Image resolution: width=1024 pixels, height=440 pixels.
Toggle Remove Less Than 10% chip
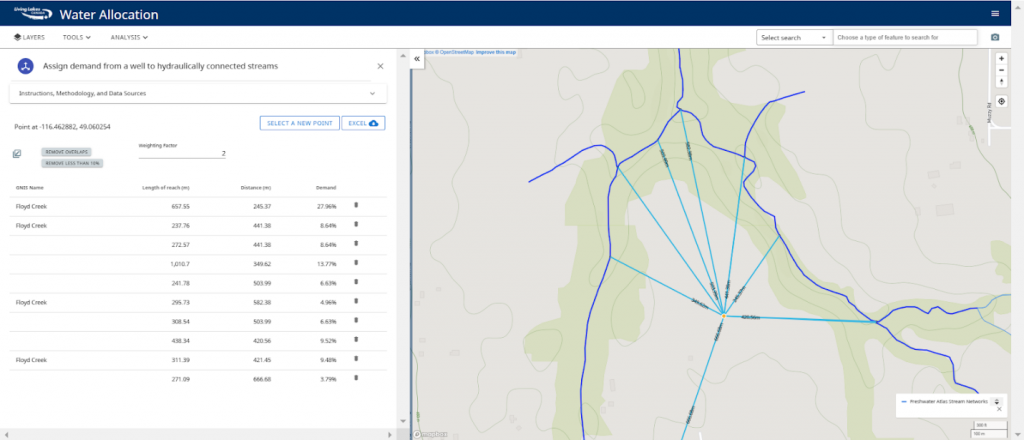[x=72, y=162]
